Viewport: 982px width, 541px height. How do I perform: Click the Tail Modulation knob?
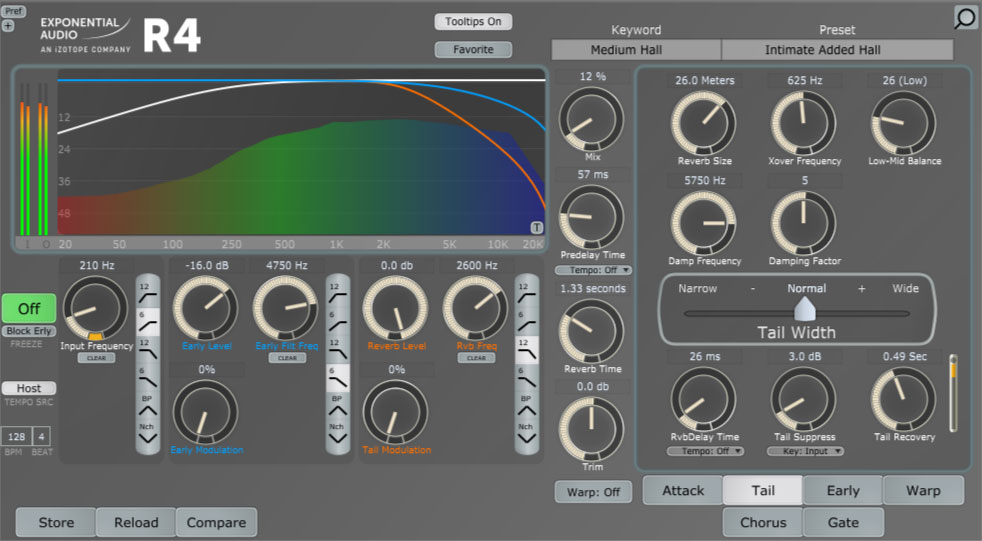pyautogui.click(x=395, y=413)
